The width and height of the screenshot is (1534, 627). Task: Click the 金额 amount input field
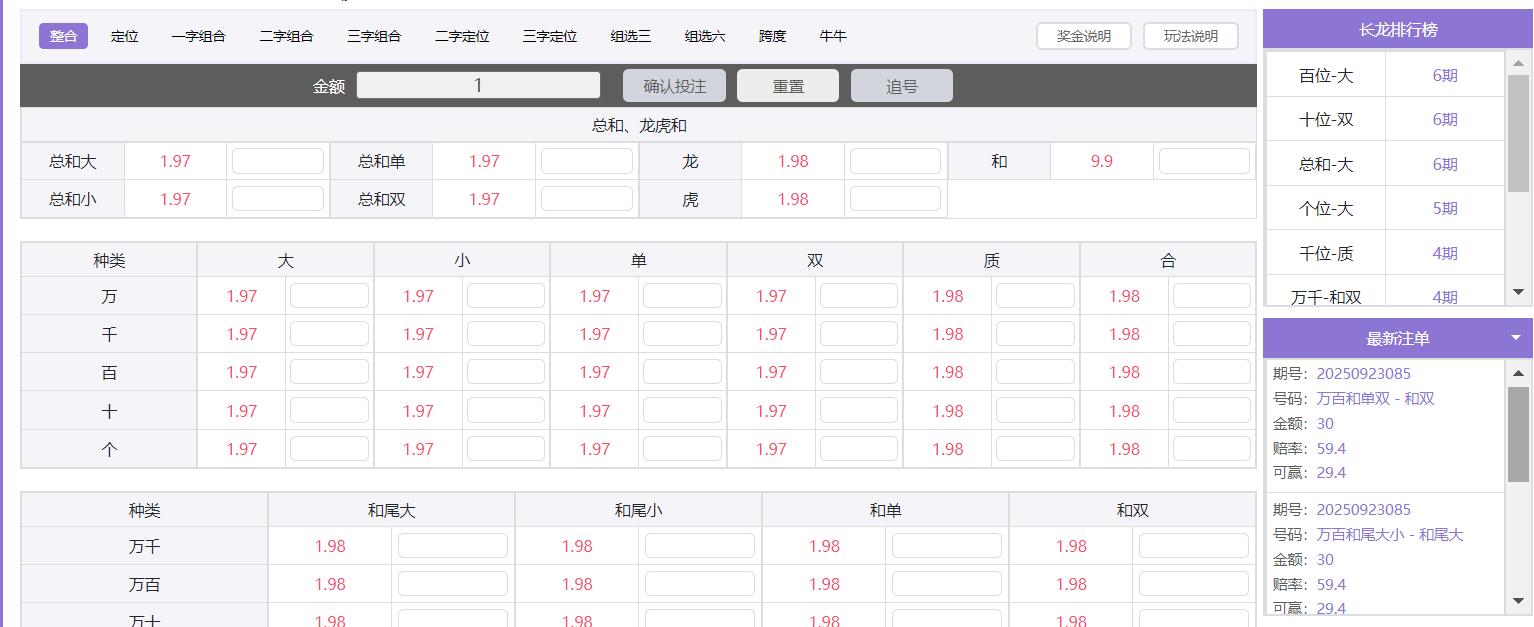click(x=478, y=85)
